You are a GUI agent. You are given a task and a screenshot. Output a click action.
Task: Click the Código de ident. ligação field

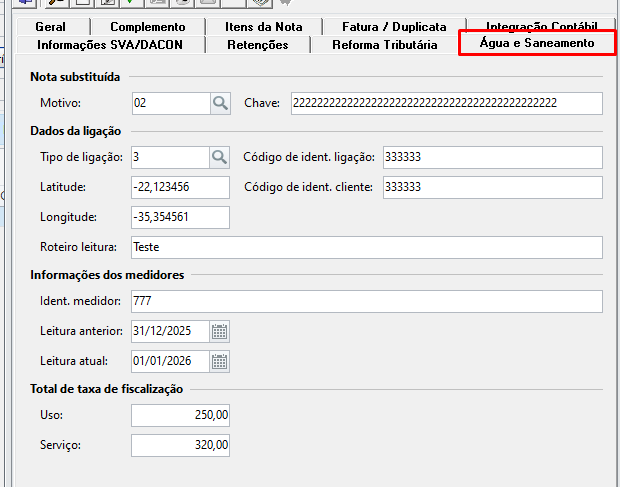pos(493,157)
